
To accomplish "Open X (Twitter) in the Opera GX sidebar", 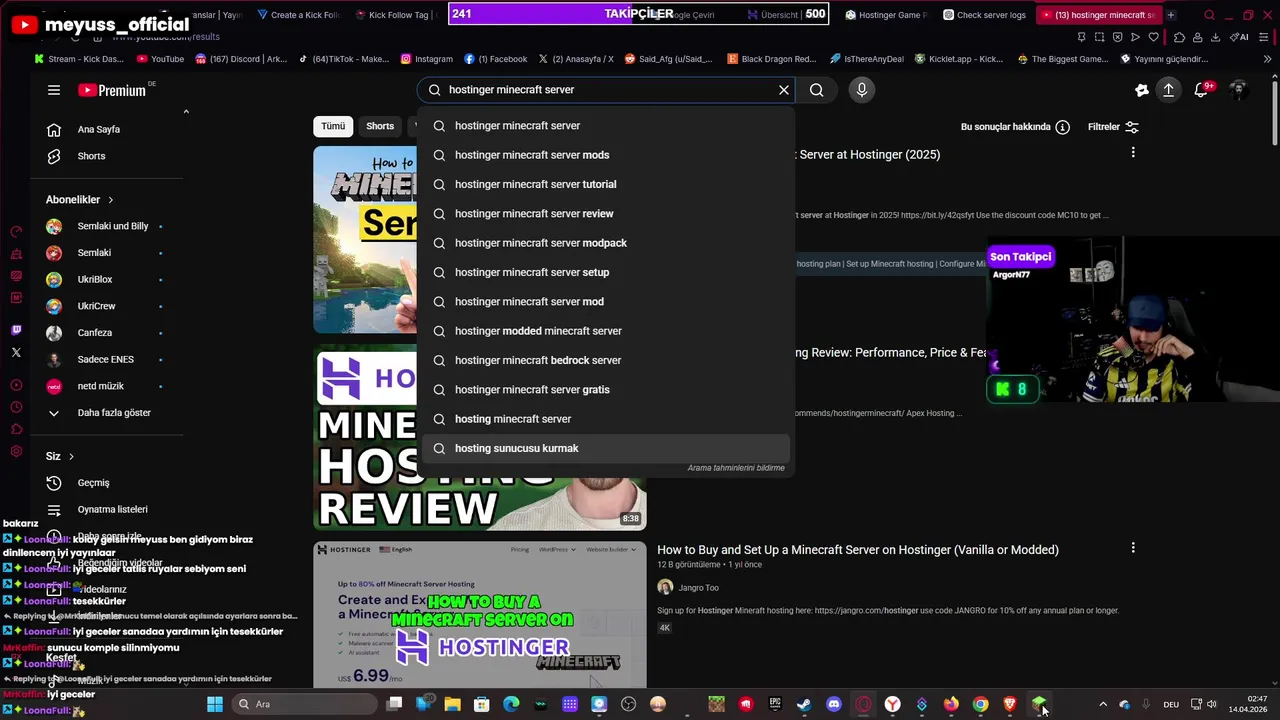I will click(16, 352).
